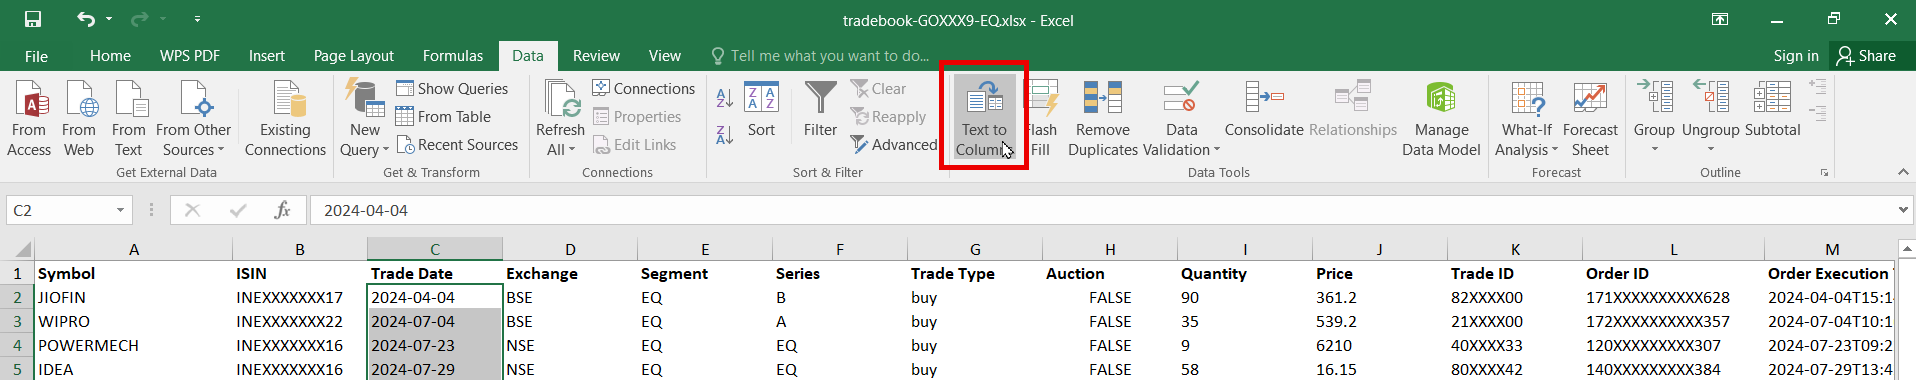Open Manage Data Model
The image size is (1916, 380).
(1441, 118)
